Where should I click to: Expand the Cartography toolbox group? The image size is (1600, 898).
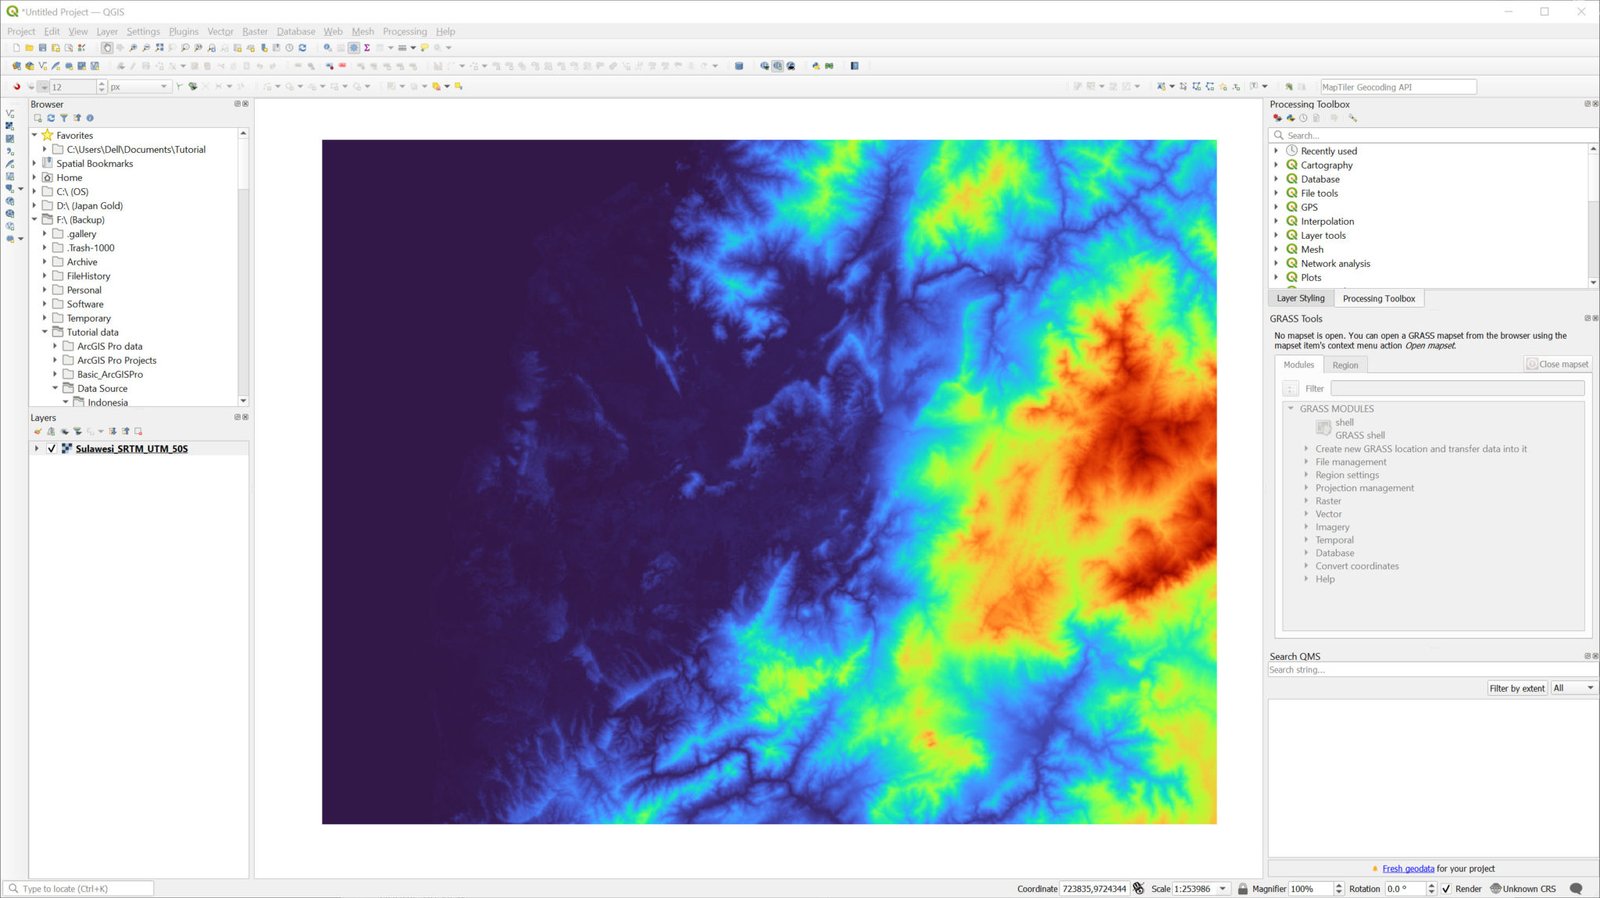(1276, 165)
